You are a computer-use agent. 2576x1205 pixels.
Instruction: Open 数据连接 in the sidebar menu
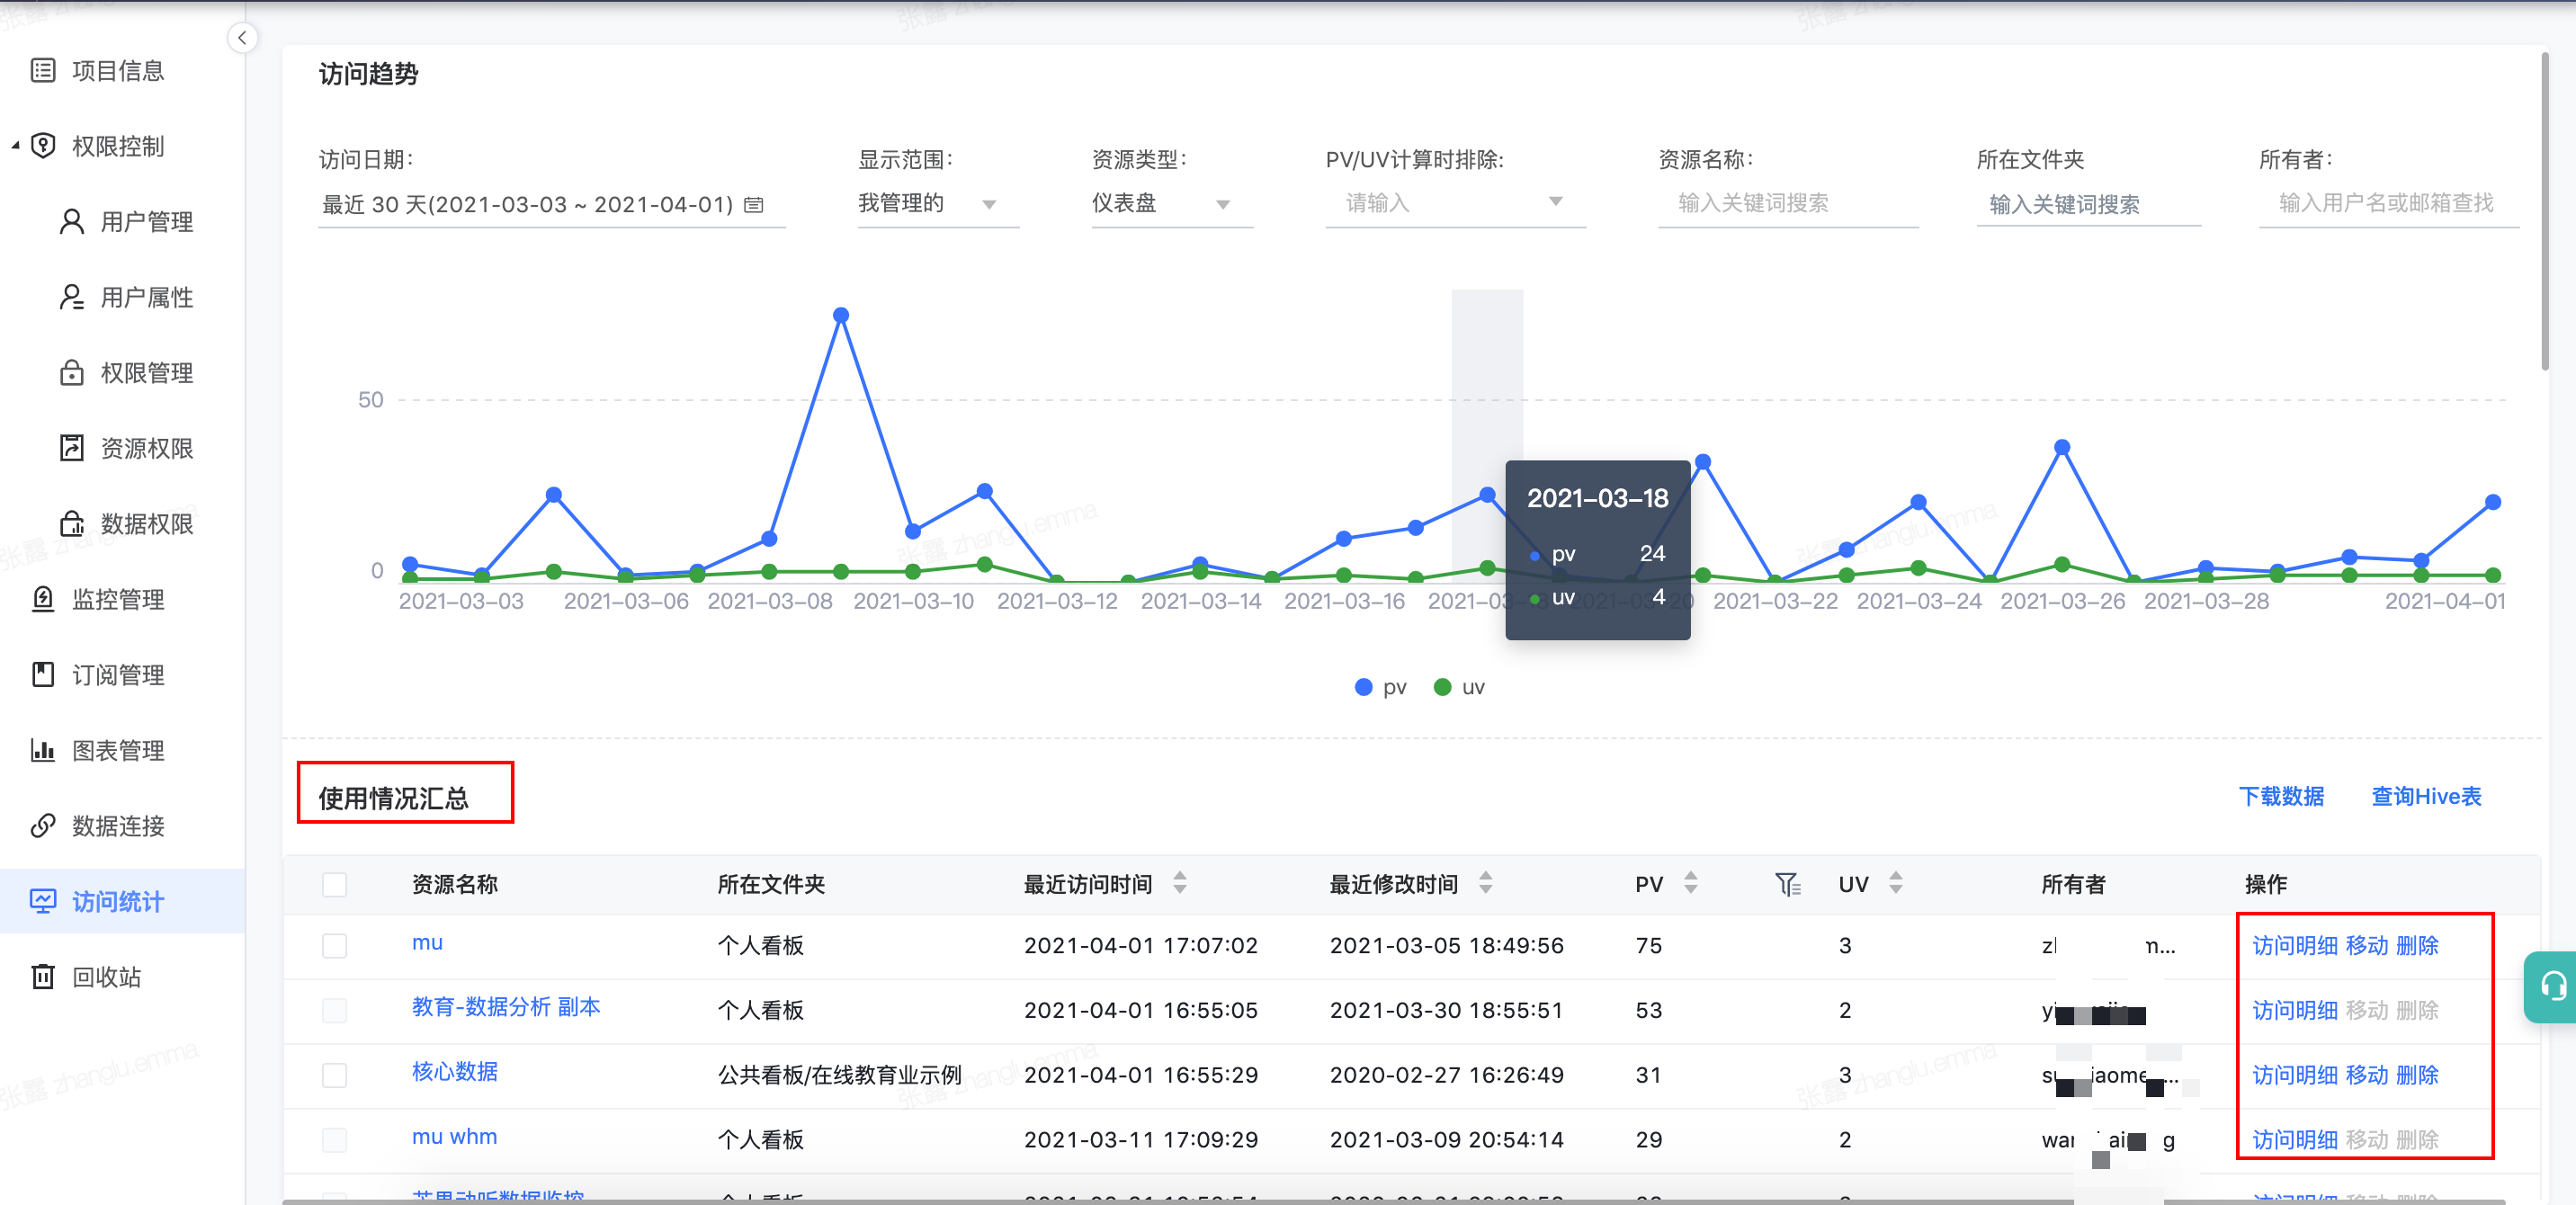(x=118, y=826)
